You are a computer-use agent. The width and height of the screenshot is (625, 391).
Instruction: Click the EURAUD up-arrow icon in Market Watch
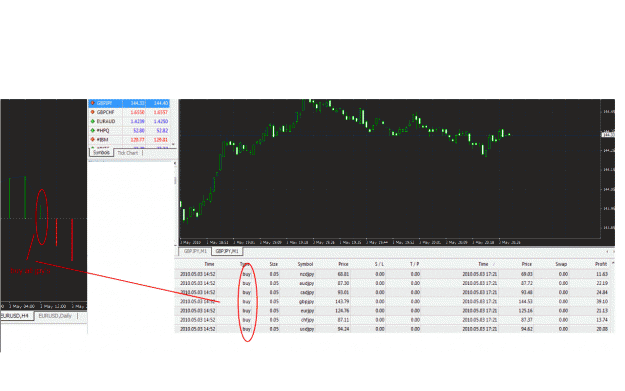pos(92,122)
